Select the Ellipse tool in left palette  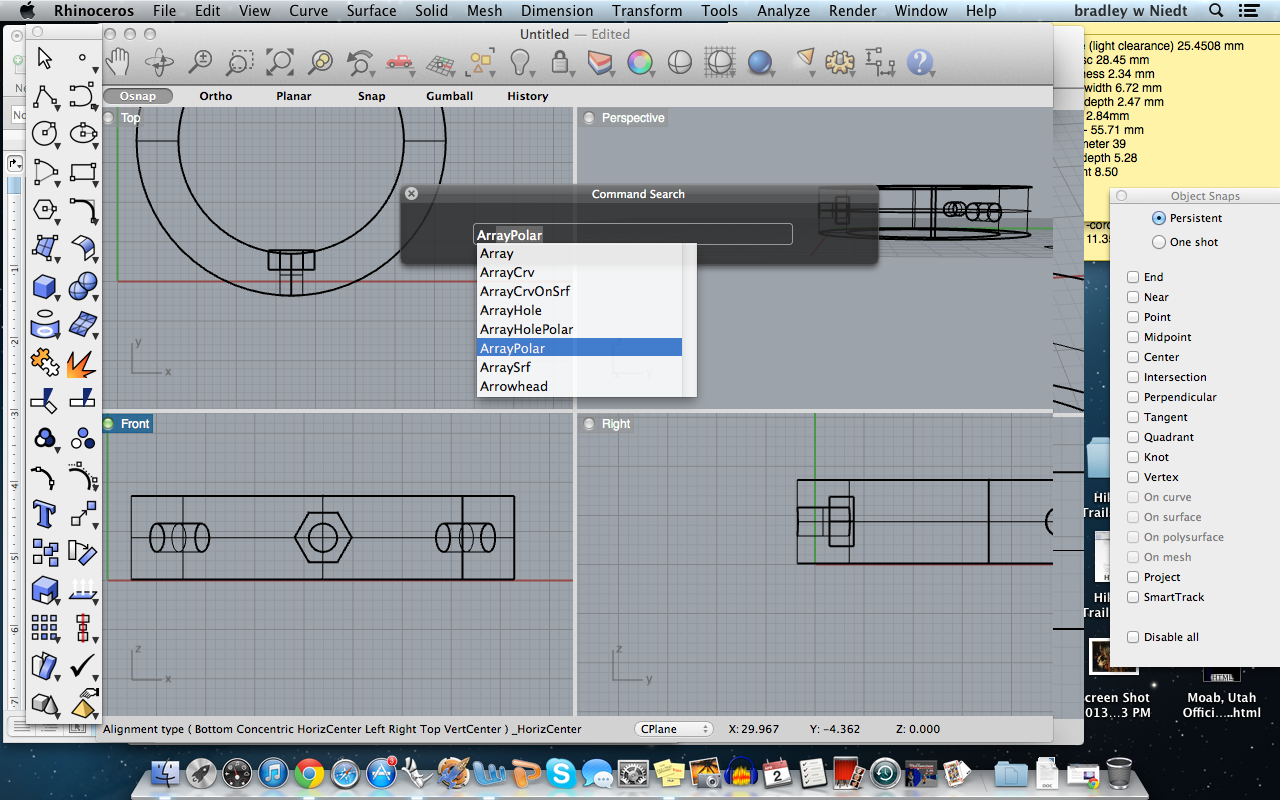(83, 133)
